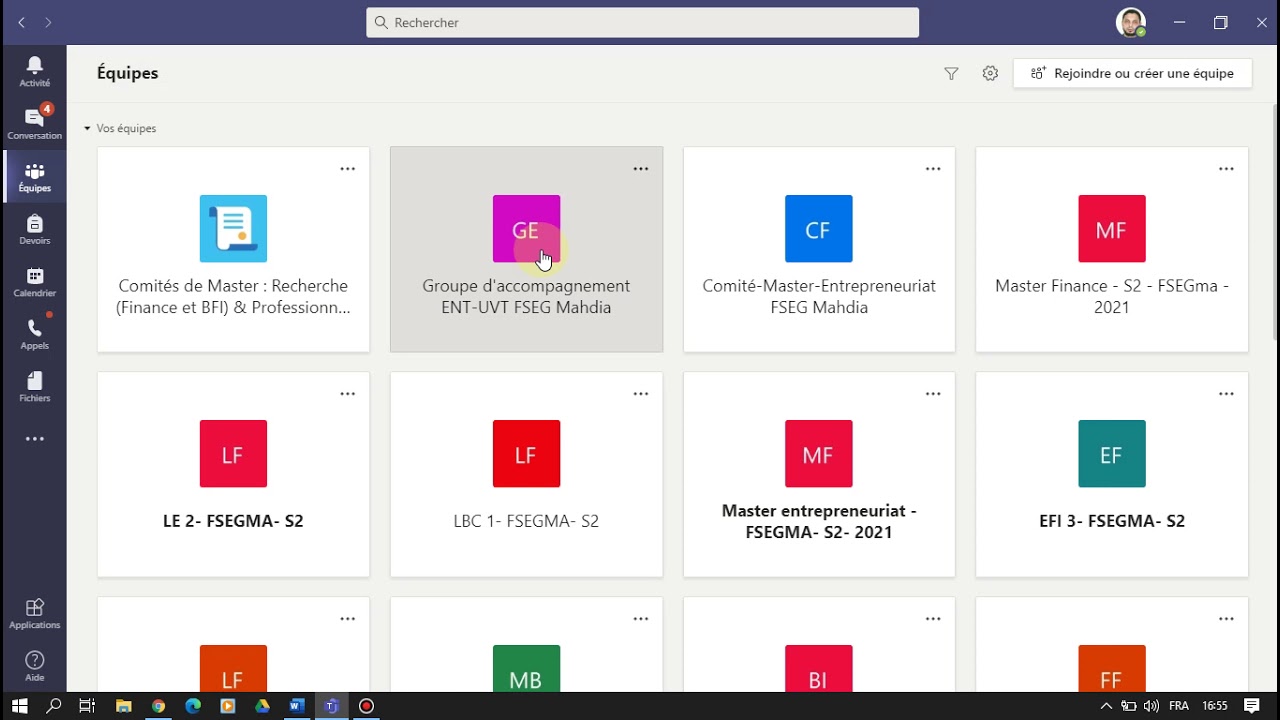Click 'Comité-Master-Entrepreneuriat FSEG Mahdia' title
The height and width of the screenshot is (720, 1280).
pos(819,297)
